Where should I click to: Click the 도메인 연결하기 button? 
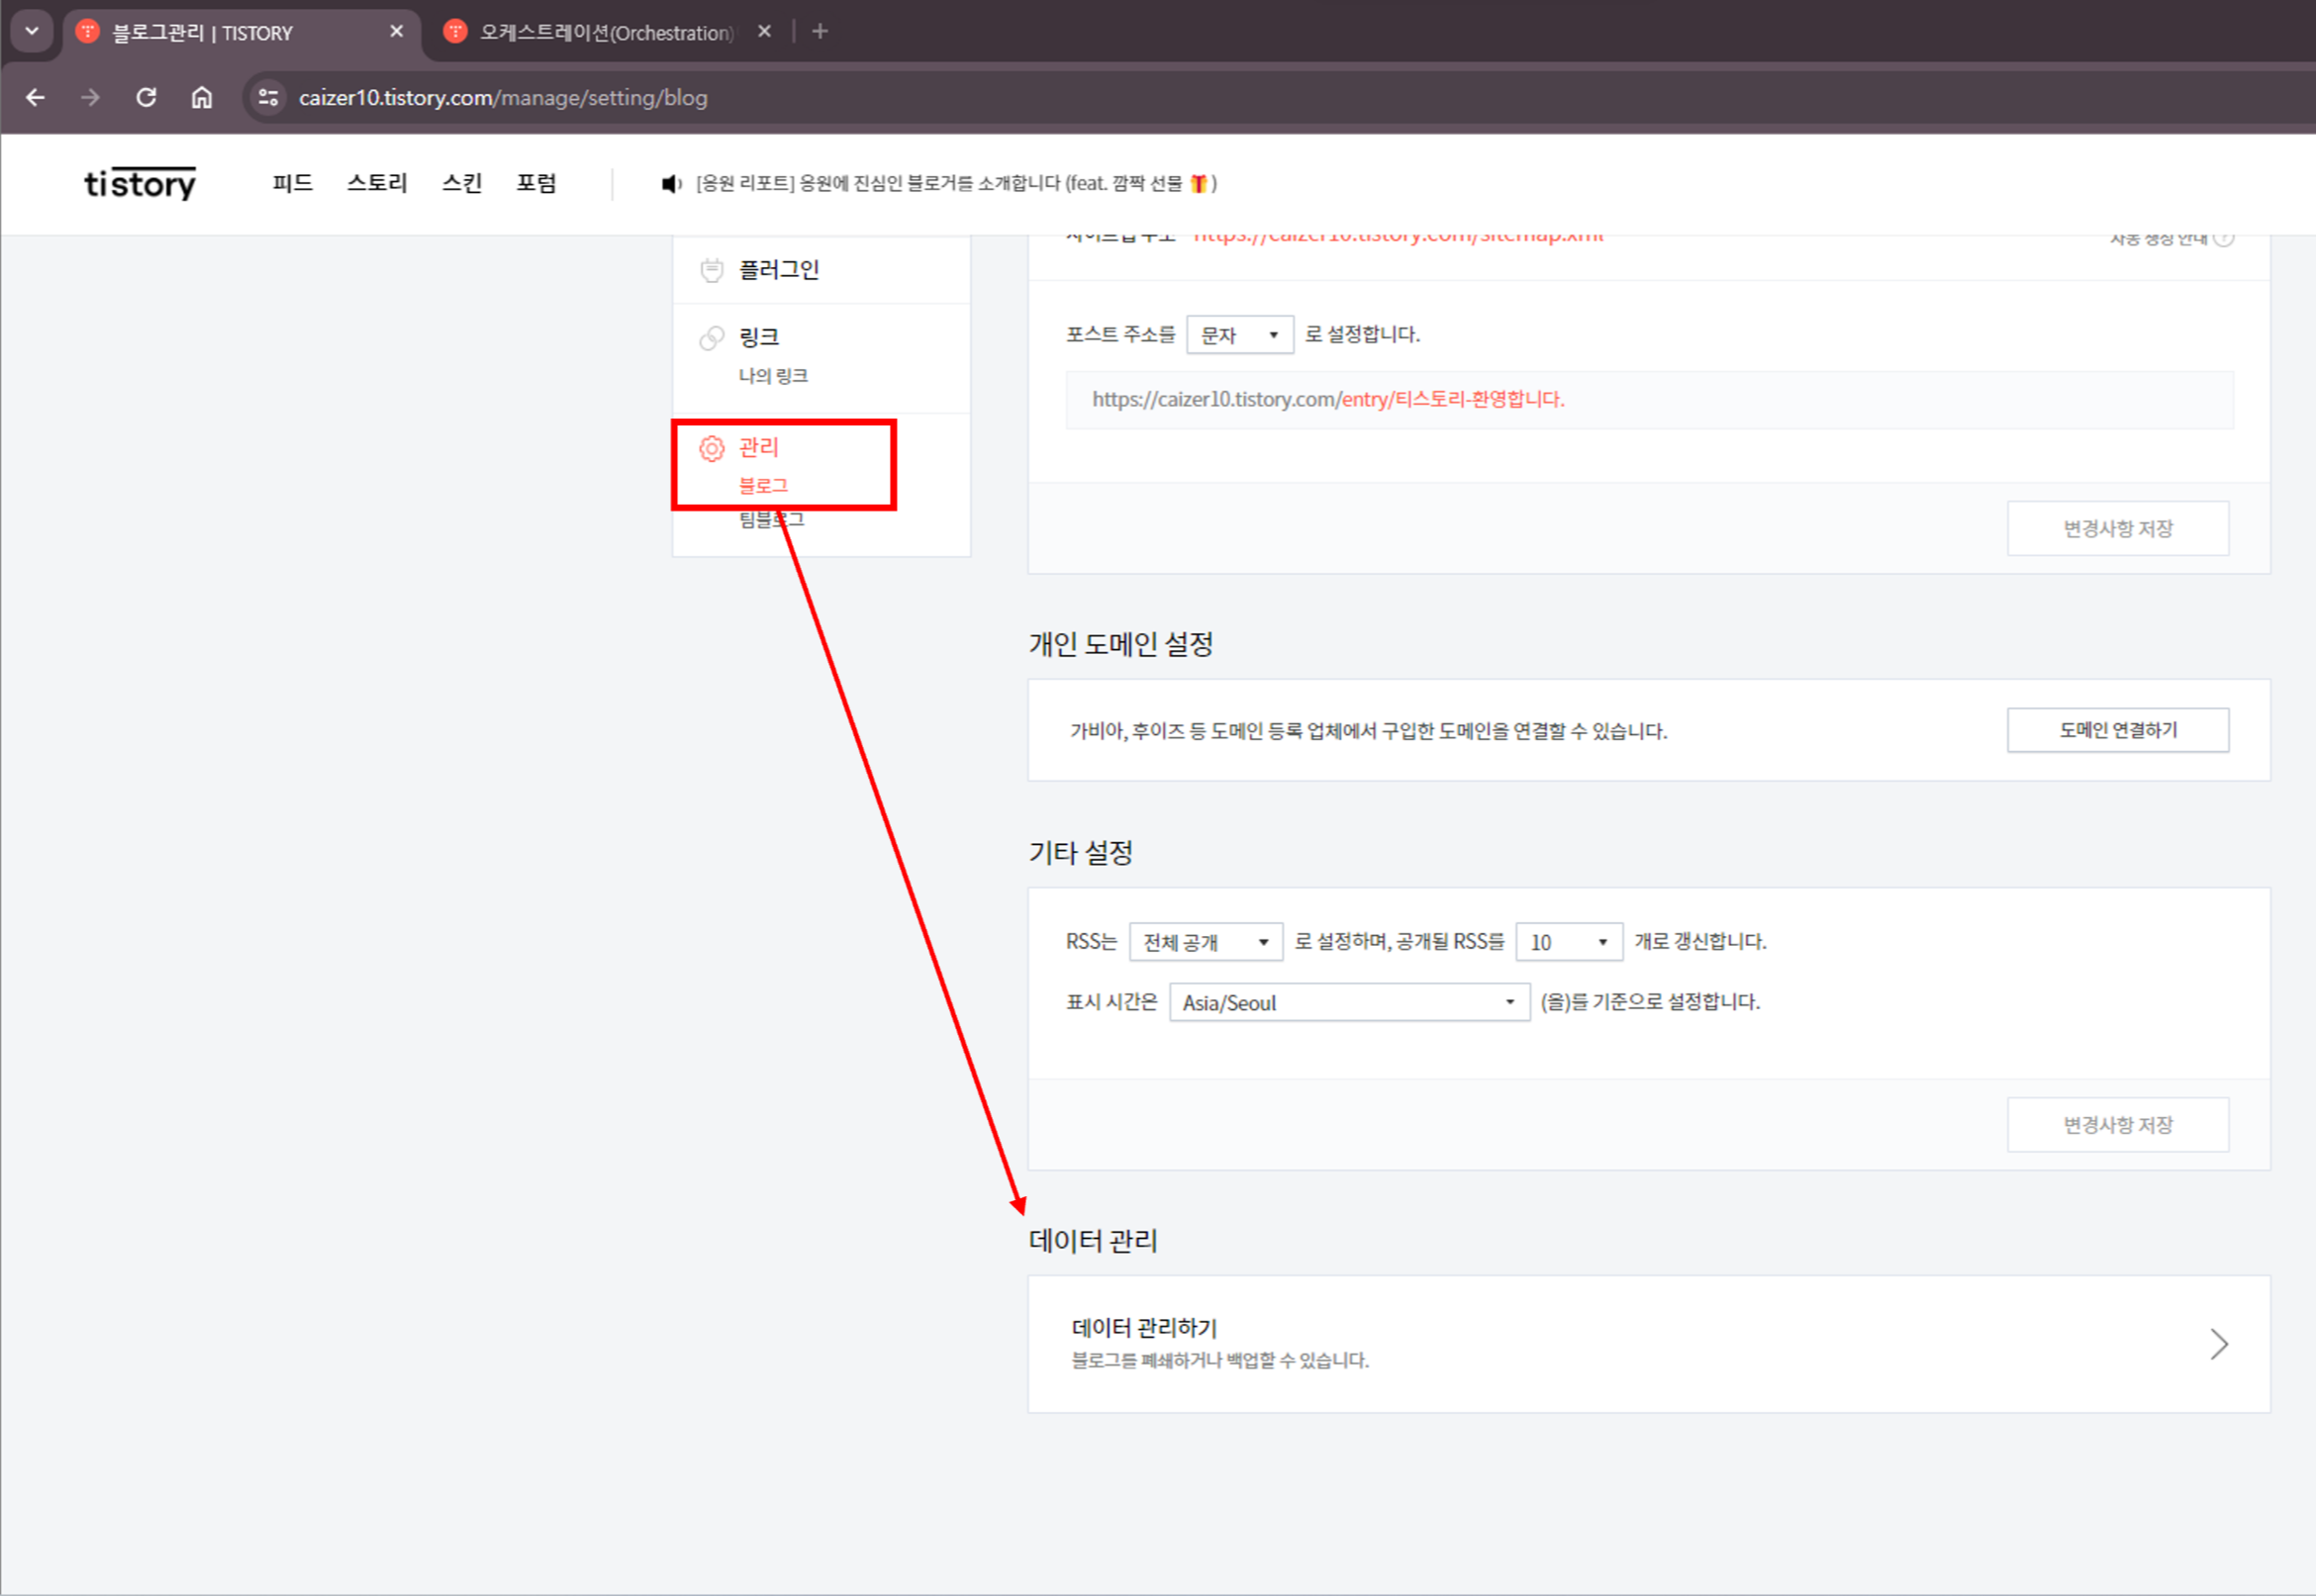coord(2117,730)
